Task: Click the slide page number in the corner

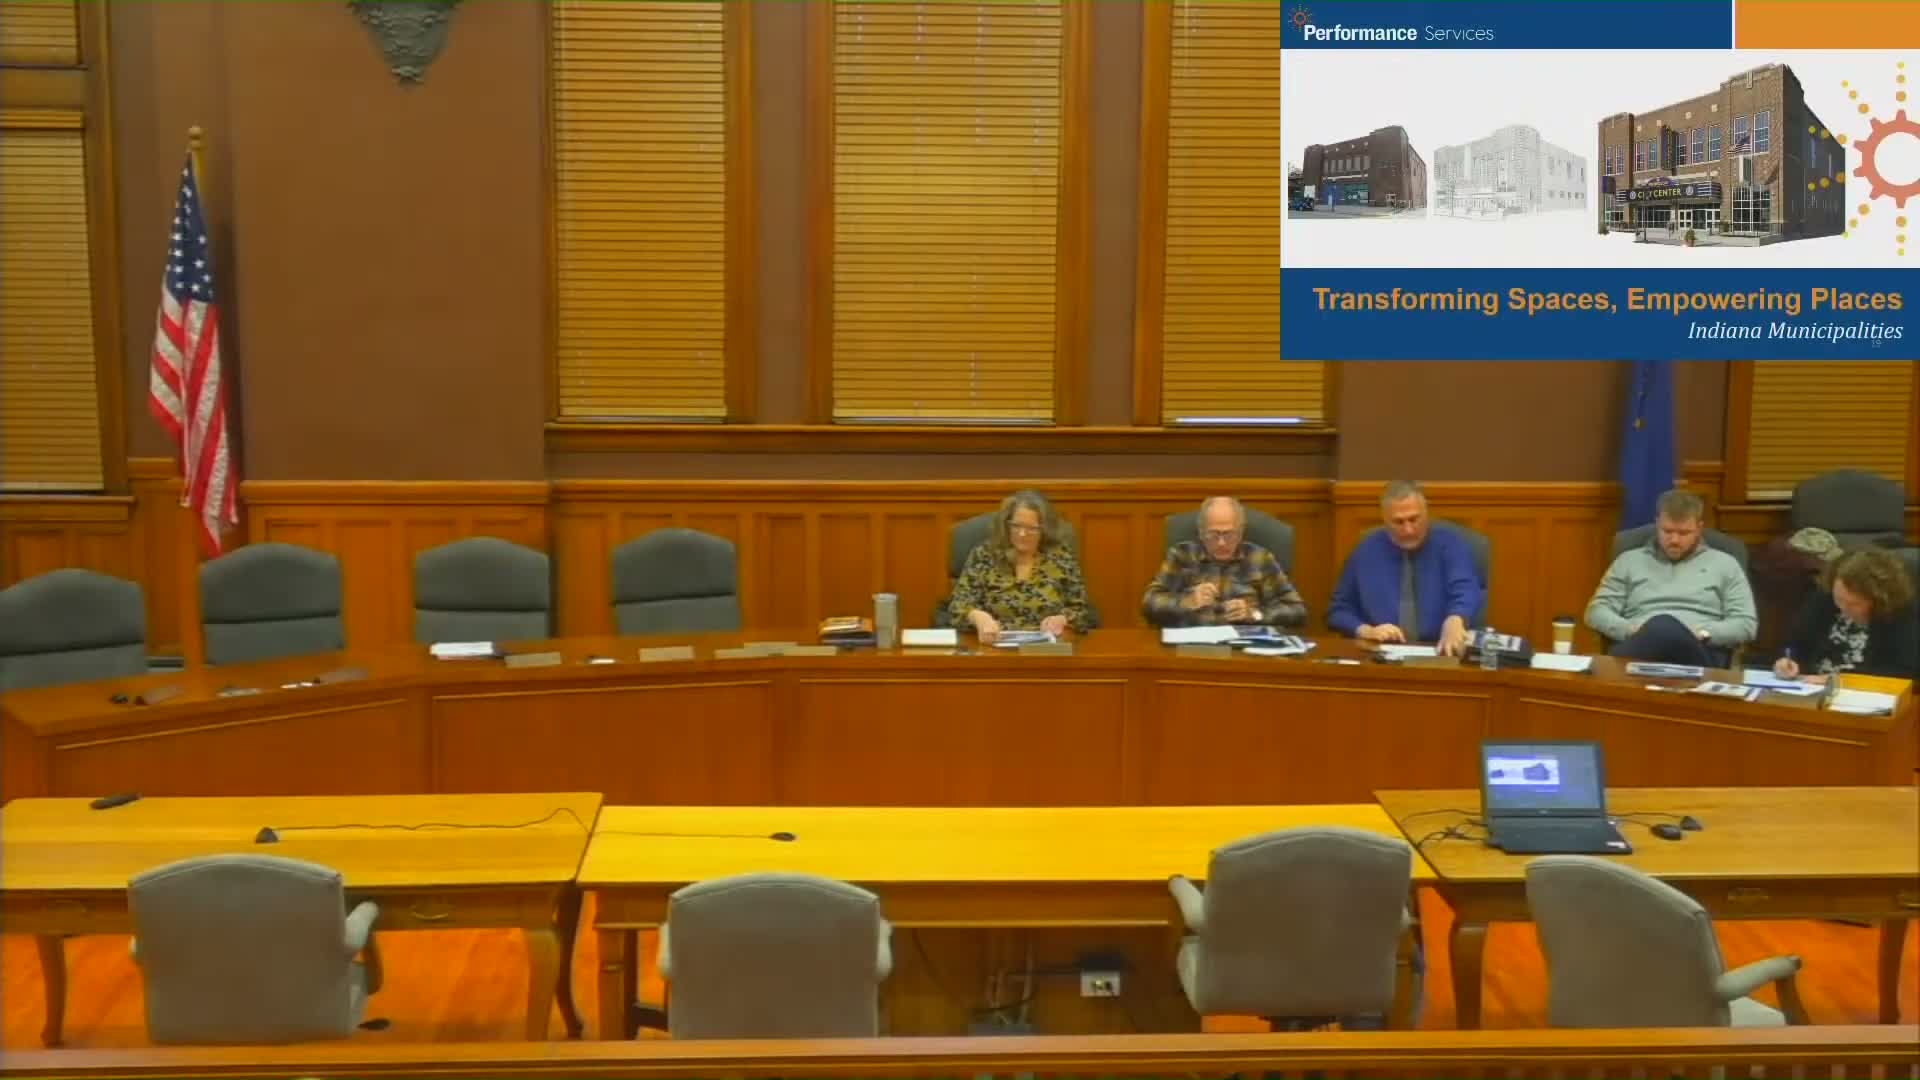Action: pos(1877,343)
